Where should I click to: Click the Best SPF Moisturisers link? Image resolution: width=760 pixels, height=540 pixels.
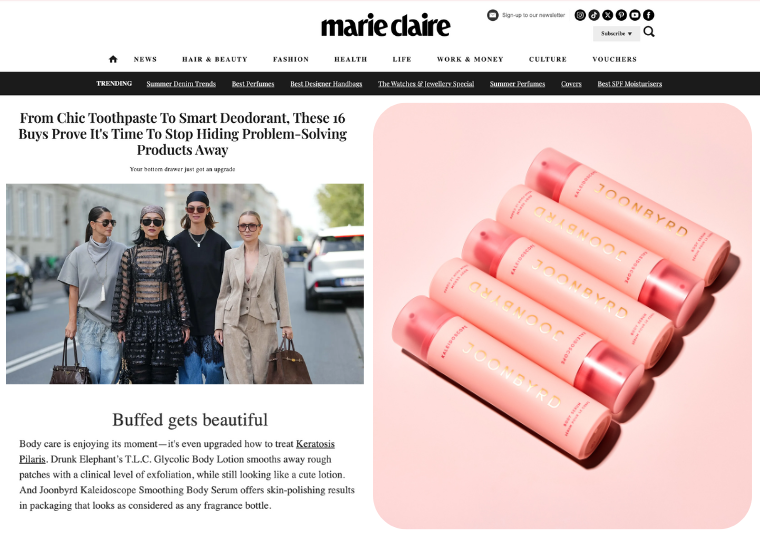(x=630, y=84)
